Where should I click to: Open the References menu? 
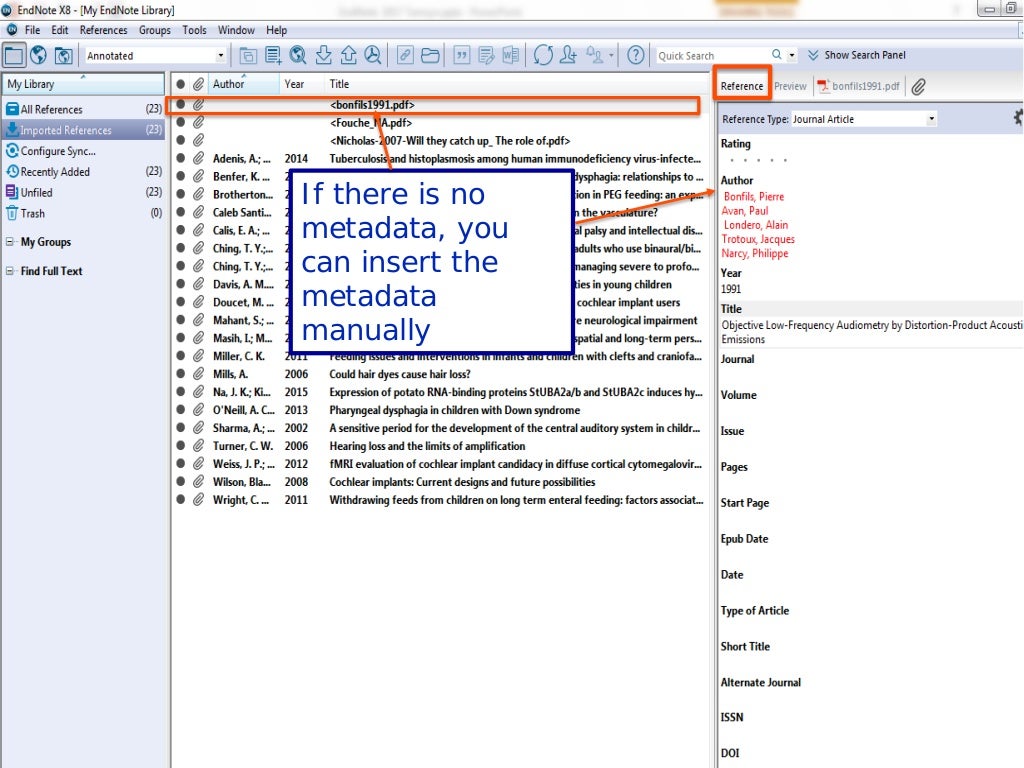pos(104,30)
